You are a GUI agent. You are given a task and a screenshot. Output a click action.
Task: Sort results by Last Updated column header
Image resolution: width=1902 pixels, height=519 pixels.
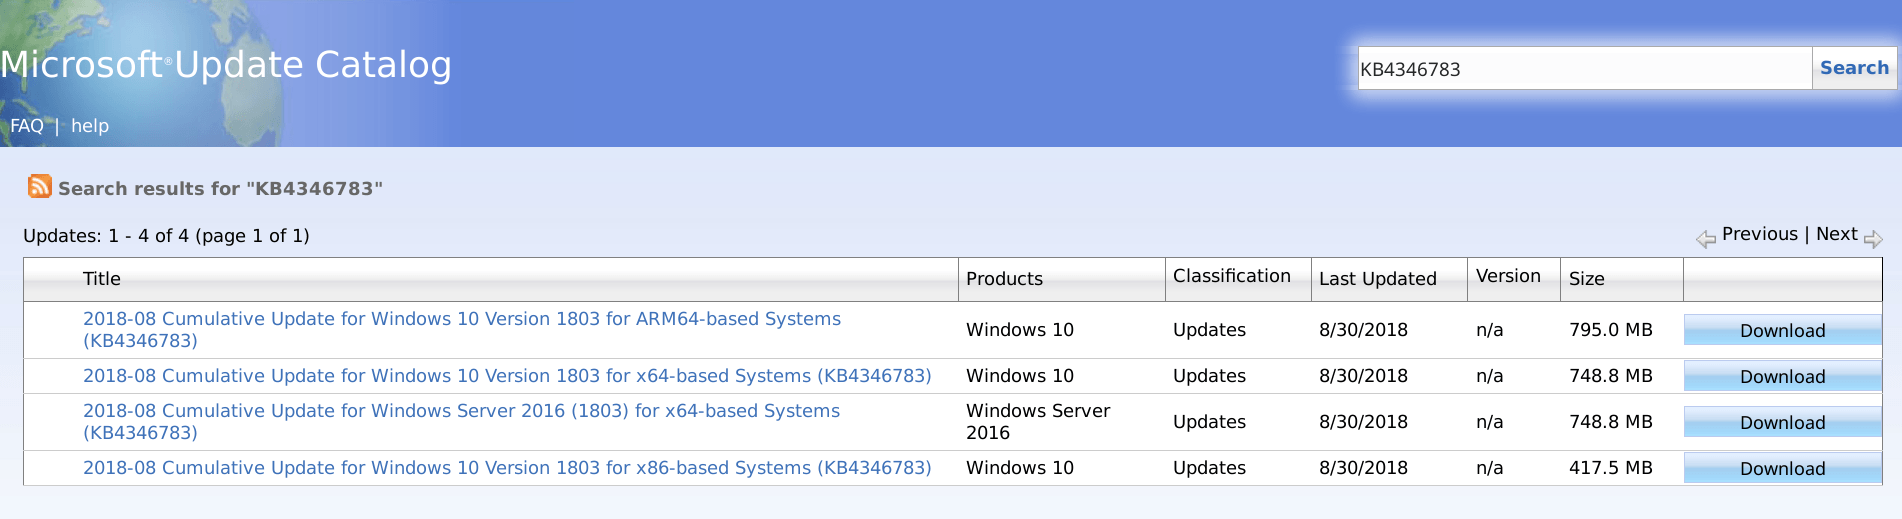(1377, 279)
